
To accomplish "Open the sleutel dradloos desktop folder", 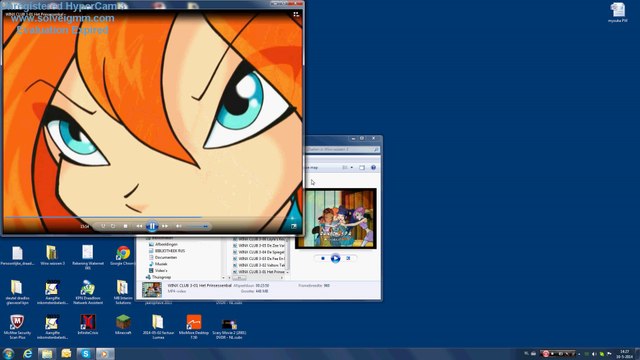I will click(x=17, y=292).
